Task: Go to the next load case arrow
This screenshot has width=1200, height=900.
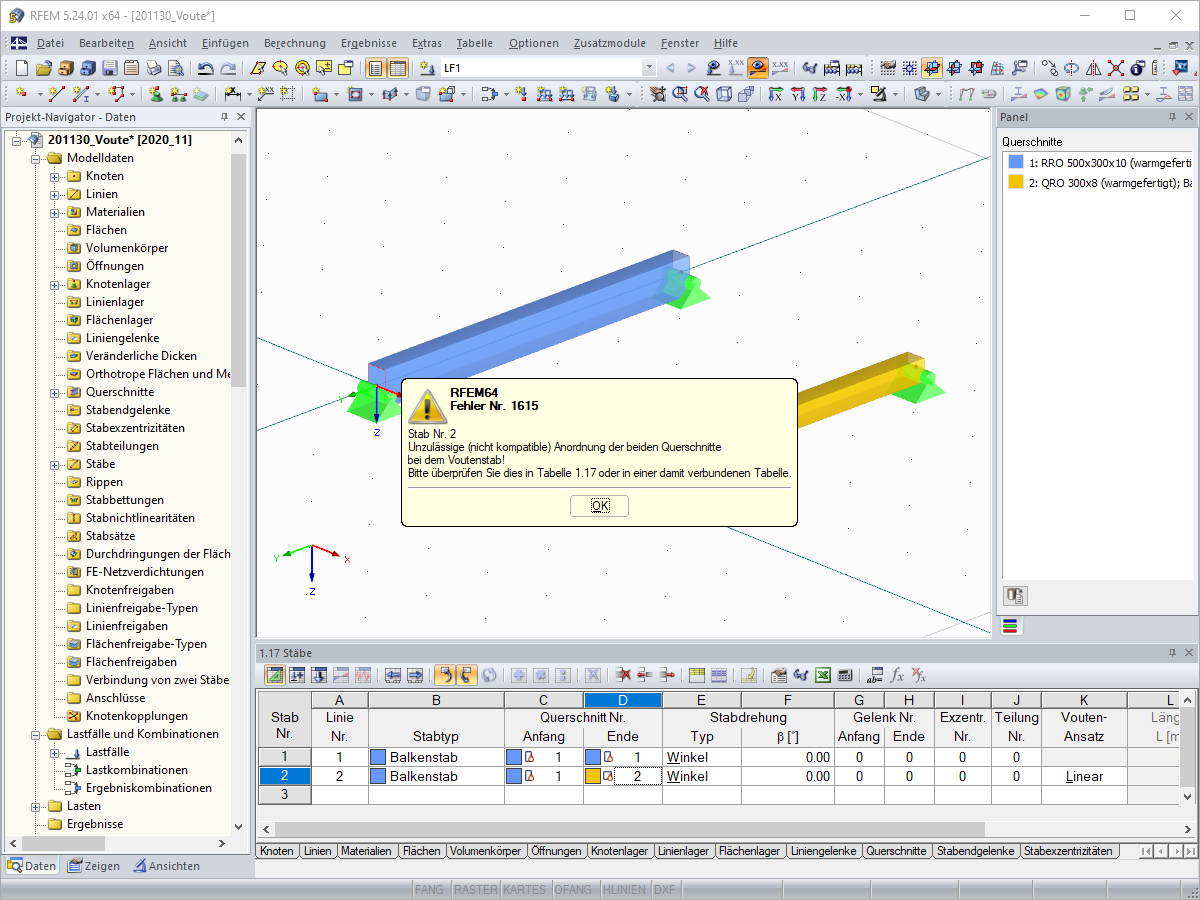Action: coord(691,68)
